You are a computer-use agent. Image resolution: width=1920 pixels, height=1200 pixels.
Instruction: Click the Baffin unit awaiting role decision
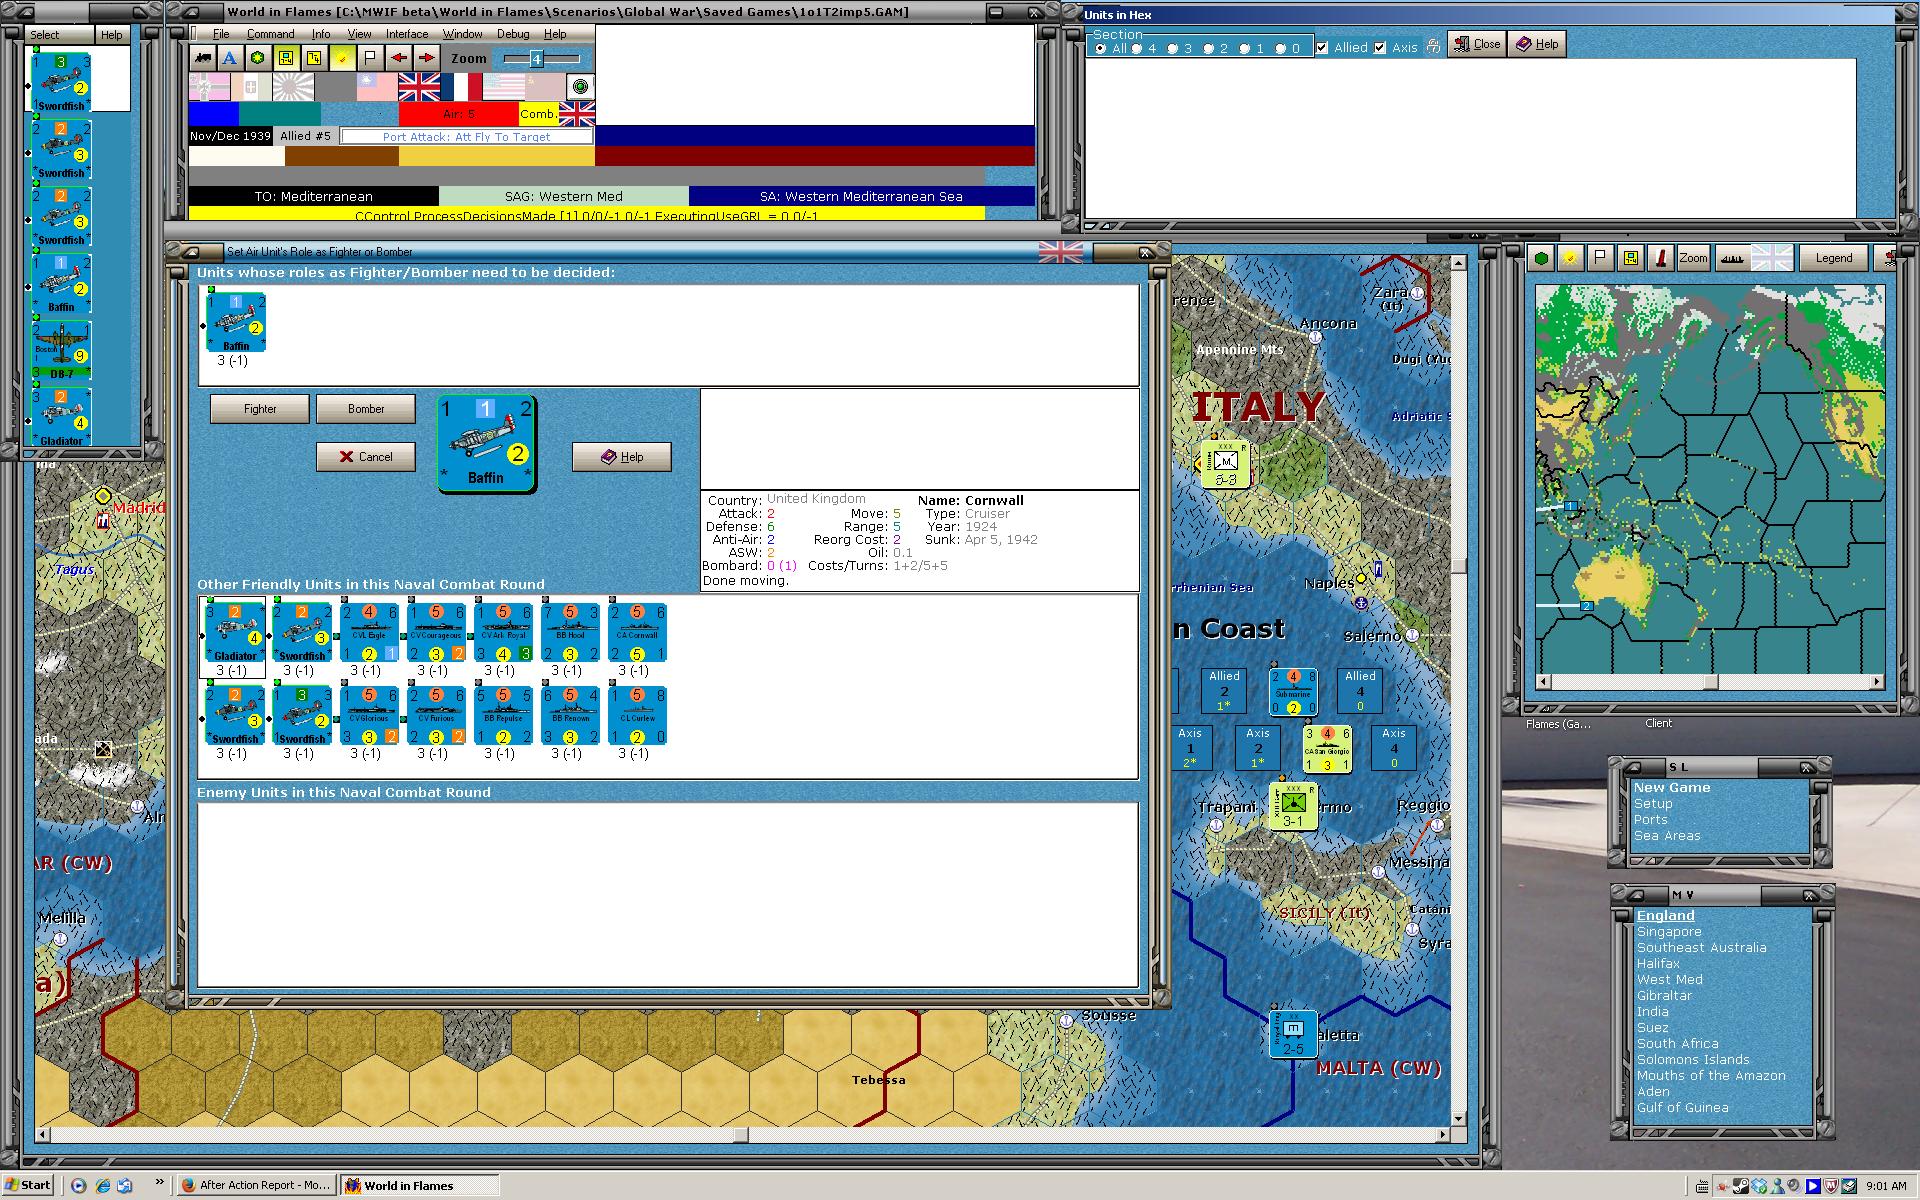tap(236, 321)
